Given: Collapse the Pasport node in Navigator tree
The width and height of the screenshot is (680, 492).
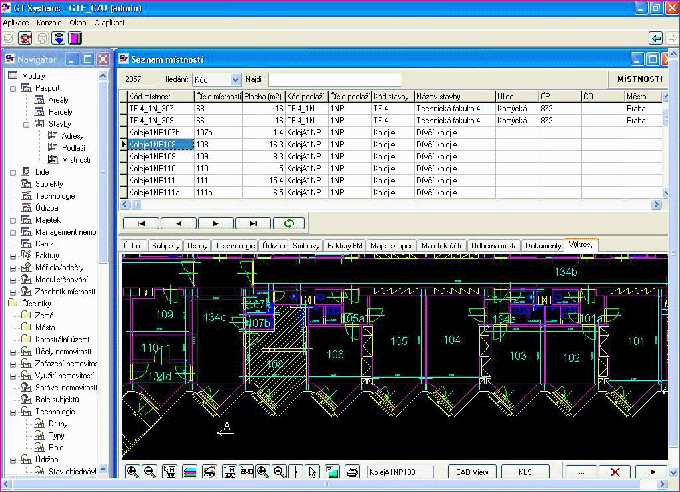Looking at the screenshot, I should point(13,88).
